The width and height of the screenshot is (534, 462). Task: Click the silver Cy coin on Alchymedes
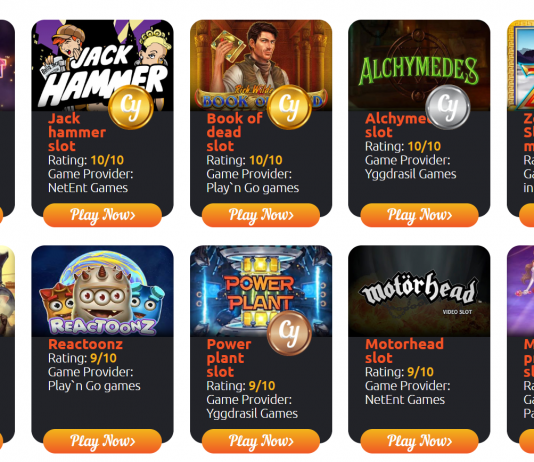447,107
